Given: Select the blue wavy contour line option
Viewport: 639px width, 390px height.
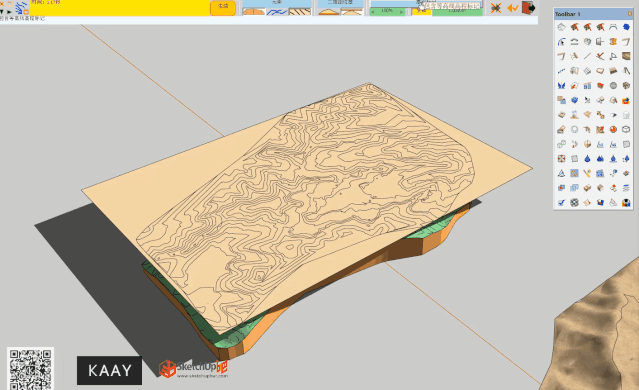Looking at the screenshot, I should (x=277, y=12).
